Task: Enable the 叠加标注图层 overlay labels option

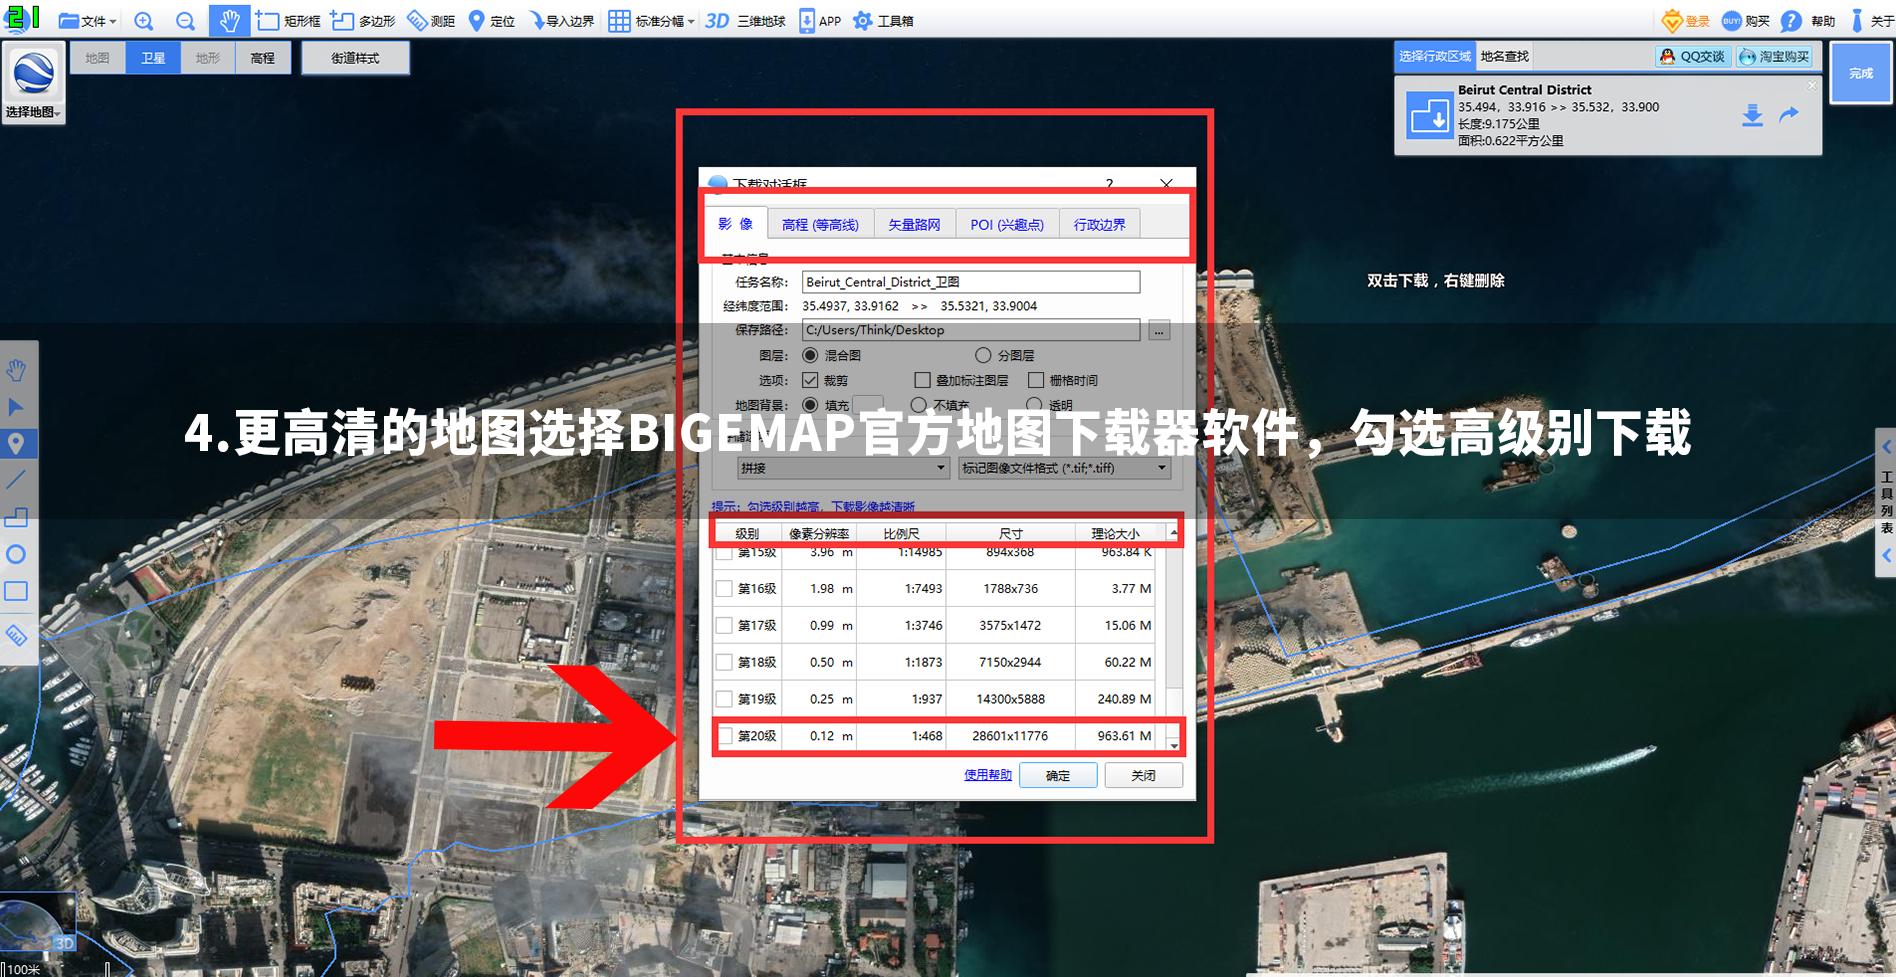Action: 921,380
